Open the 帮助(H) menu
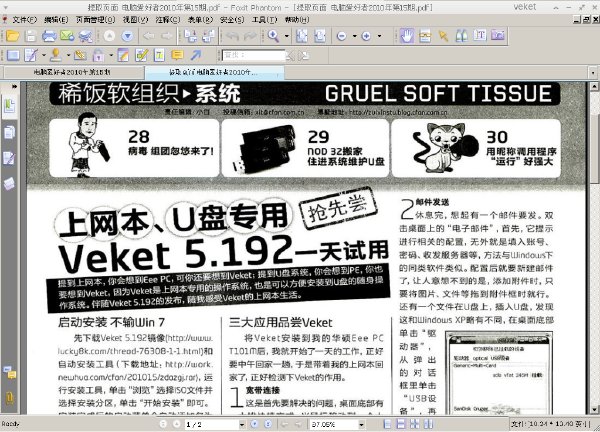The width and height of the screenshot is (600, 432). point(297,20)
